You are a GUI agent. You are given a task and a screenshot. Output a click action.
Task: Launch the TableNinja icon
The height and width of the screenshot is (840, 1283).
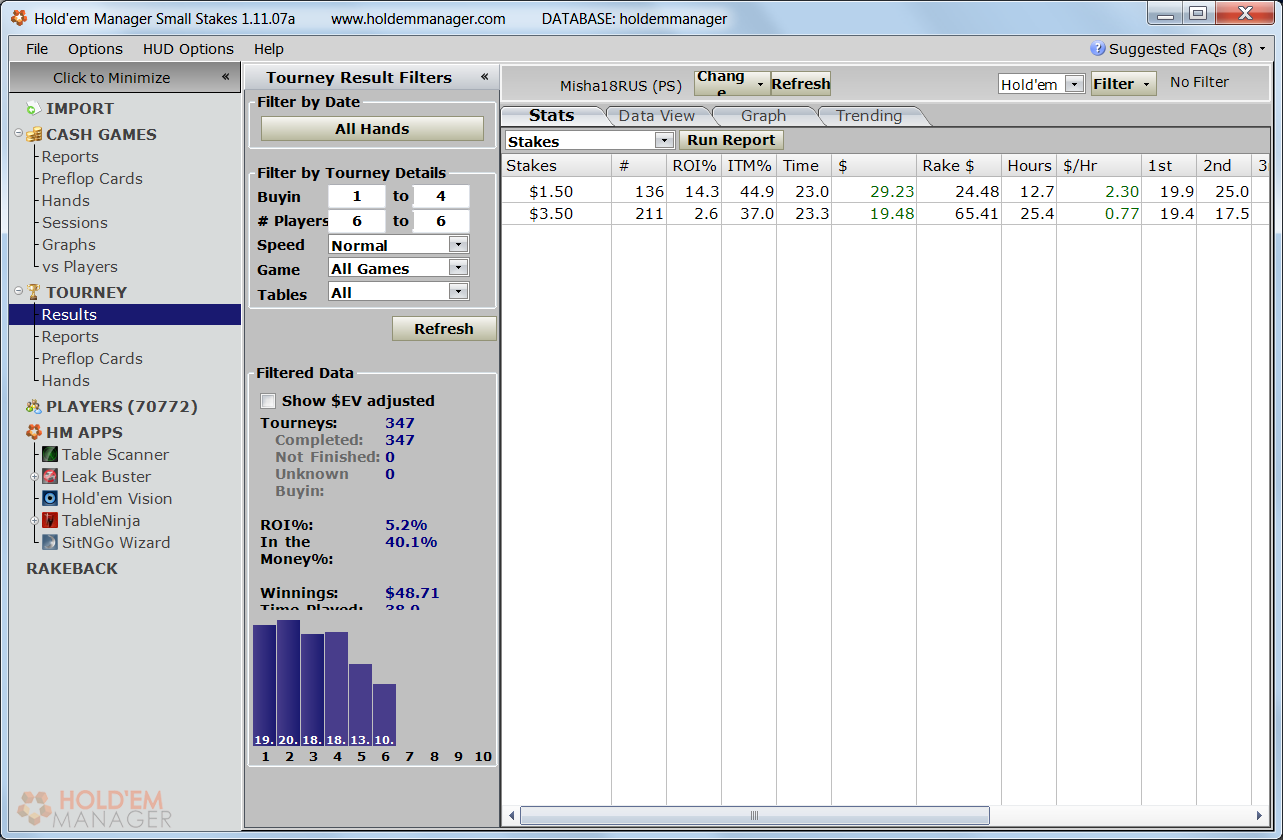pyautogui.click(x=50, y=521)
